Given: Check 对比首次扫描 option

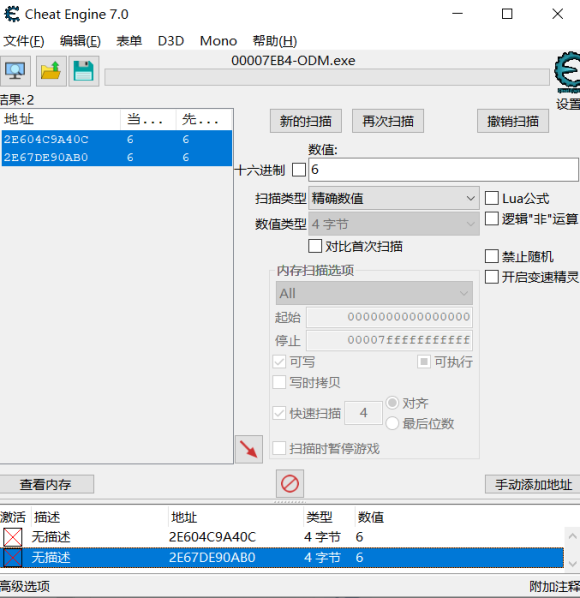Looking at the screenshot, I should 315,246.
